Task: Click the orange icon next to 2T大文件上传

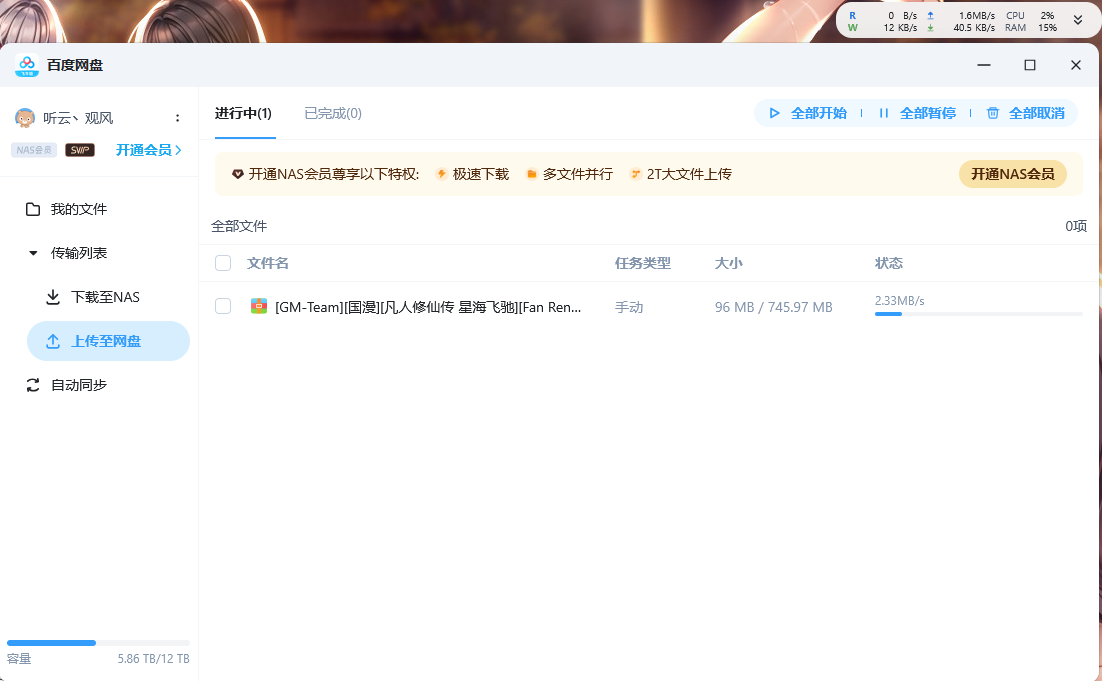Action: tap(635, 174)
